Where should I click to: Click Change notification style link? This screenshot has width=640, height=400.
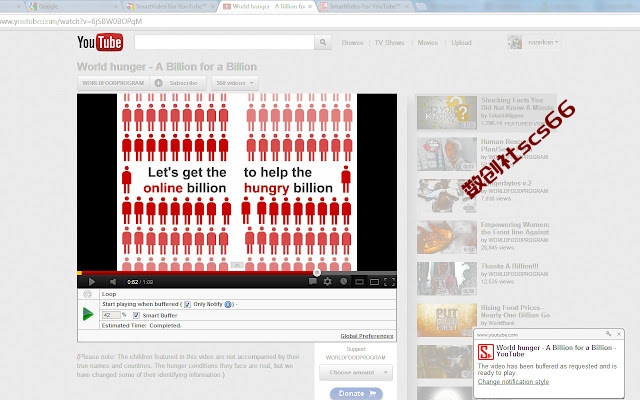tap(513, 382)
